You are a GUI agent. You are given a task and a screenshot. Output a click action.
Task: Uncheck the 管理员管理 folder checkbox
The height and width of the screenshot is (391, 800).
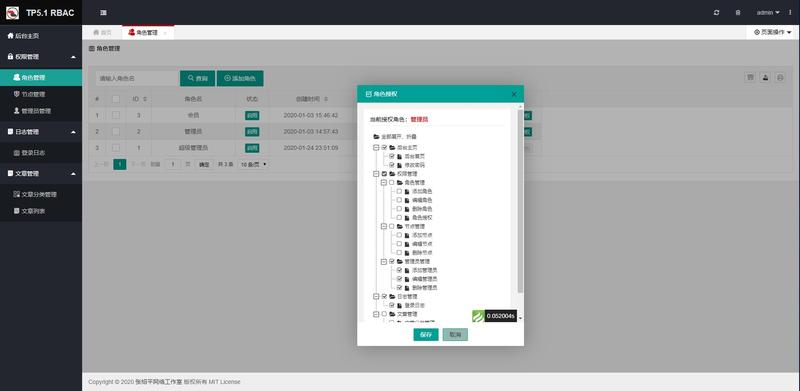coord(392,261)
